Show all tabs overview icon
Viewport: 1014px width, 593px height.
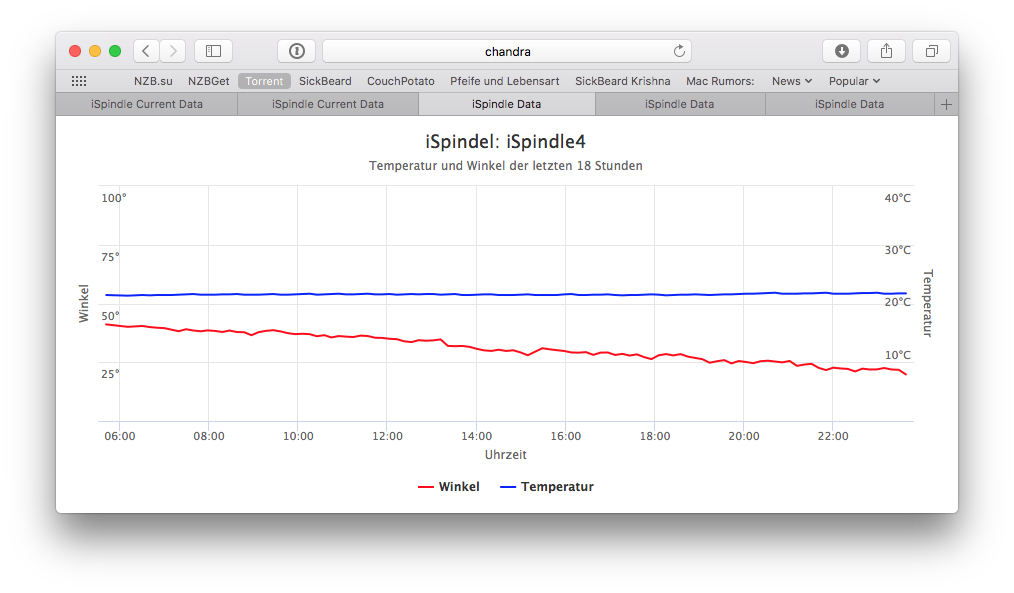(931, 51)
